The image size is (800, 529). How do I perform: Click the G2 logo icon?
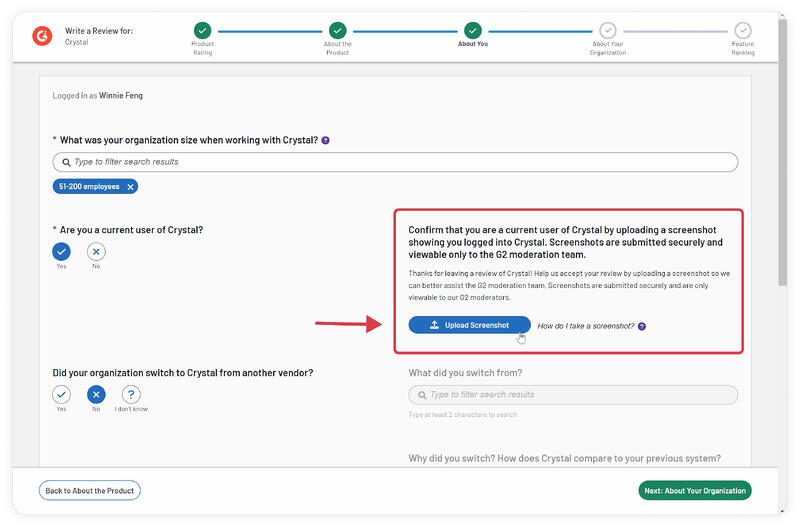click(x=42, y=36)
